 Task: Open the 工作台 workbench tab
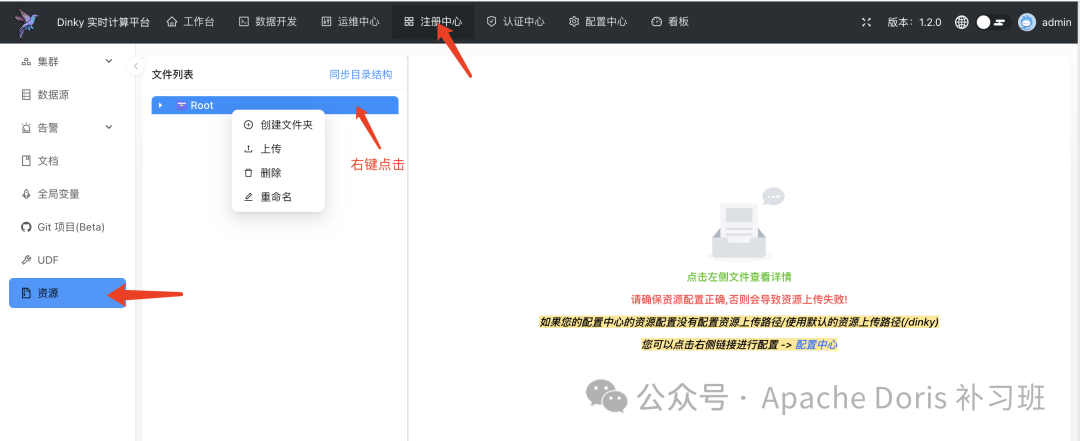pos(190,21)
